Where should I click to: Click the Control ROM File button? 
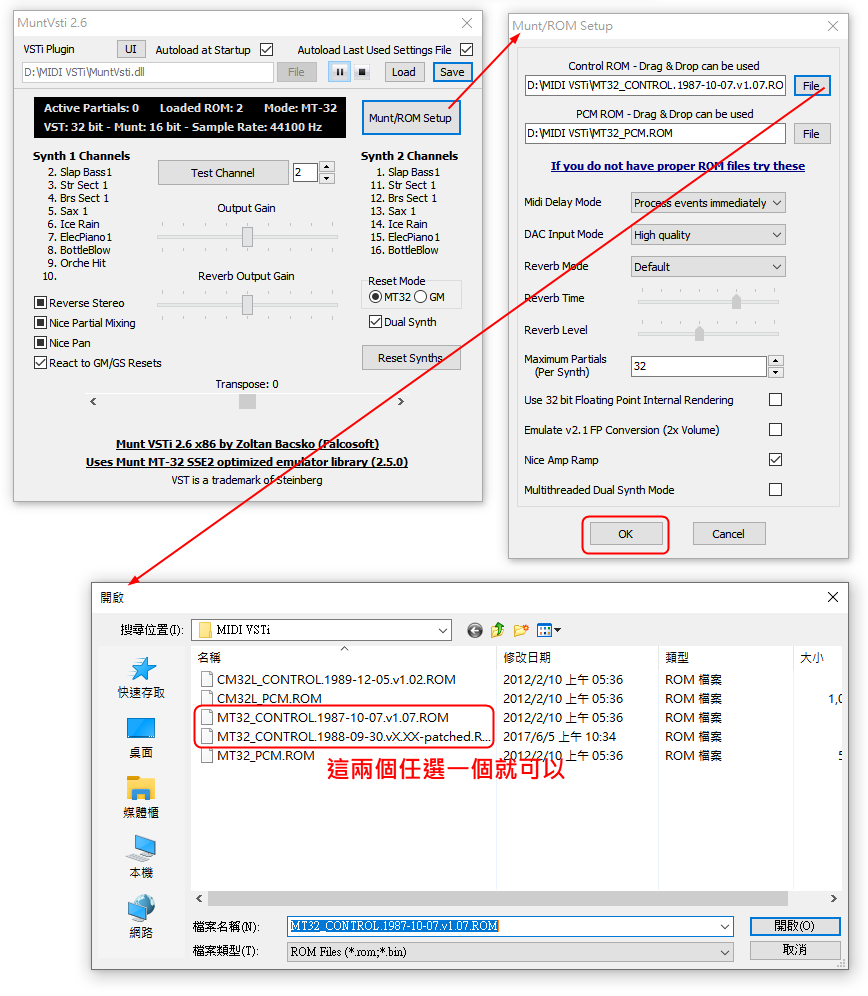pyautogui.click(x=811, y=86)
